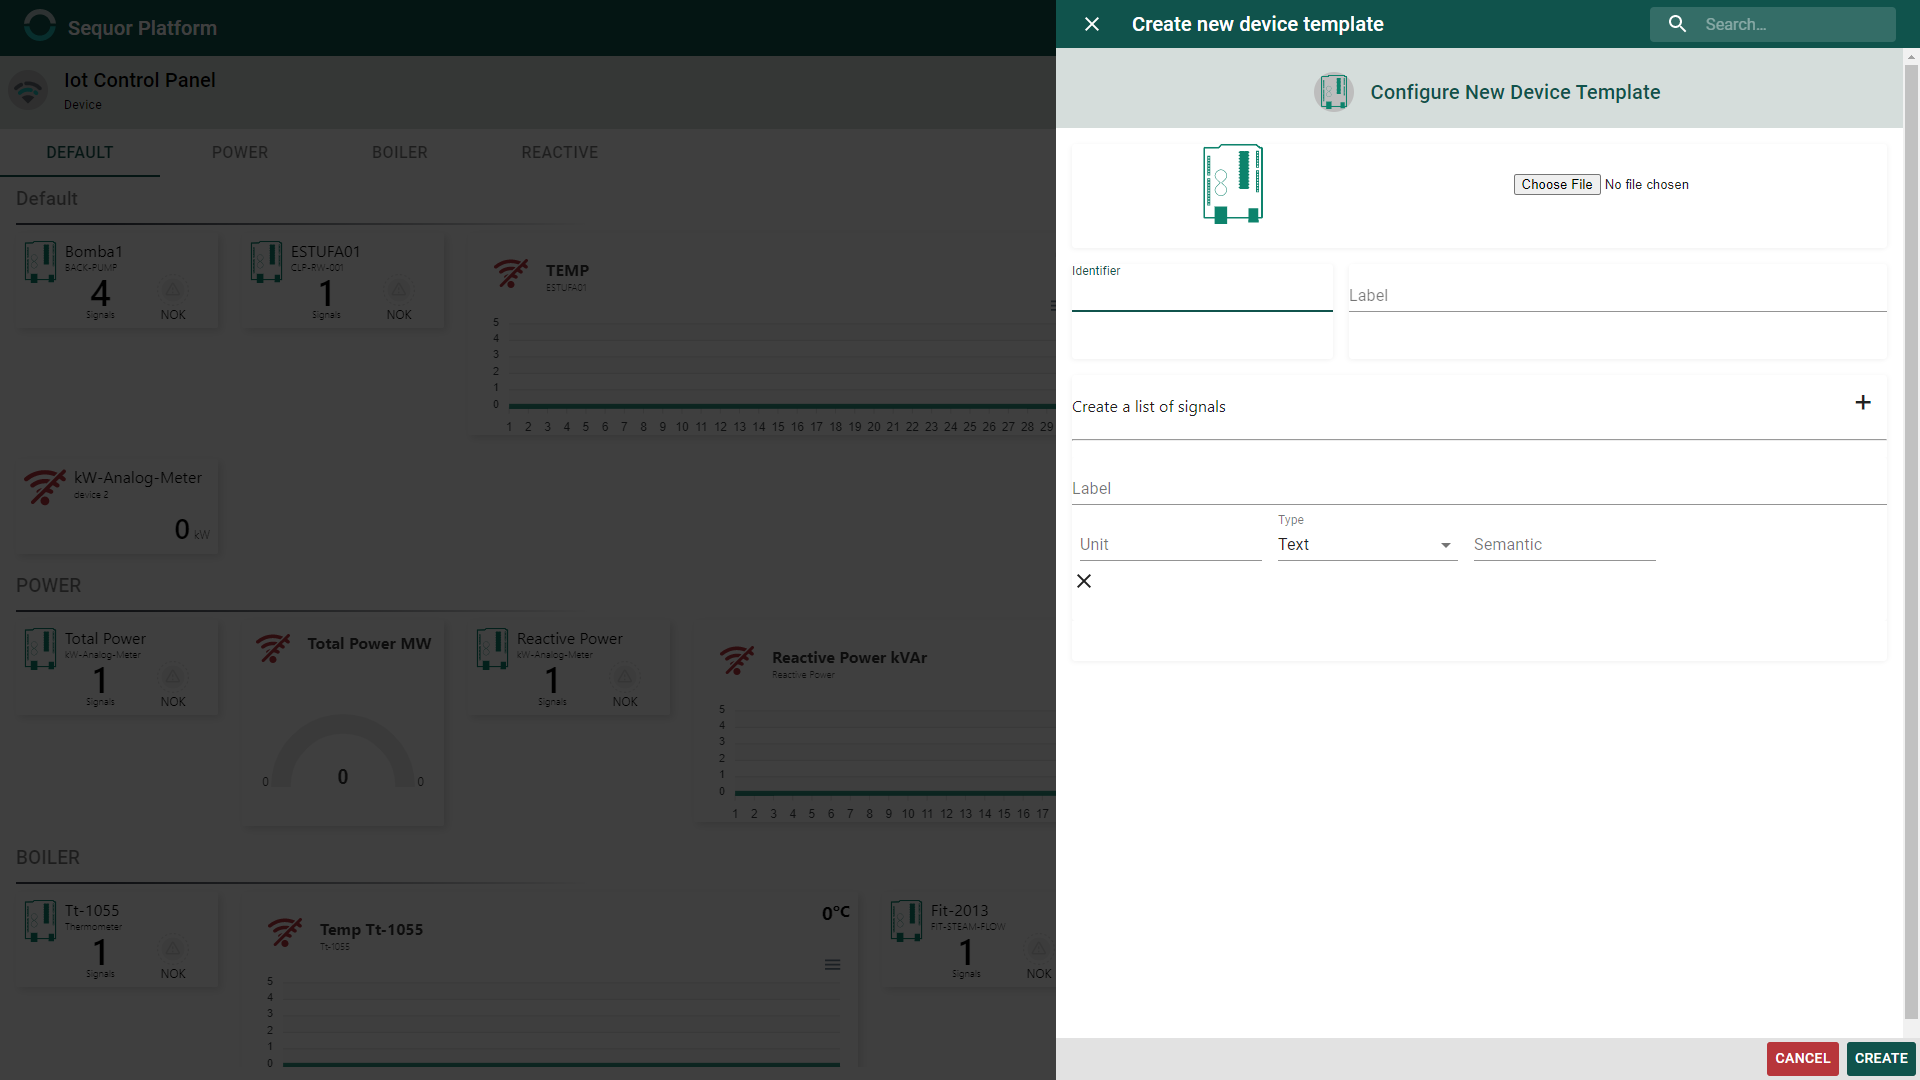
Task: Click the search magnifier icon
Action: (1678, 24)
